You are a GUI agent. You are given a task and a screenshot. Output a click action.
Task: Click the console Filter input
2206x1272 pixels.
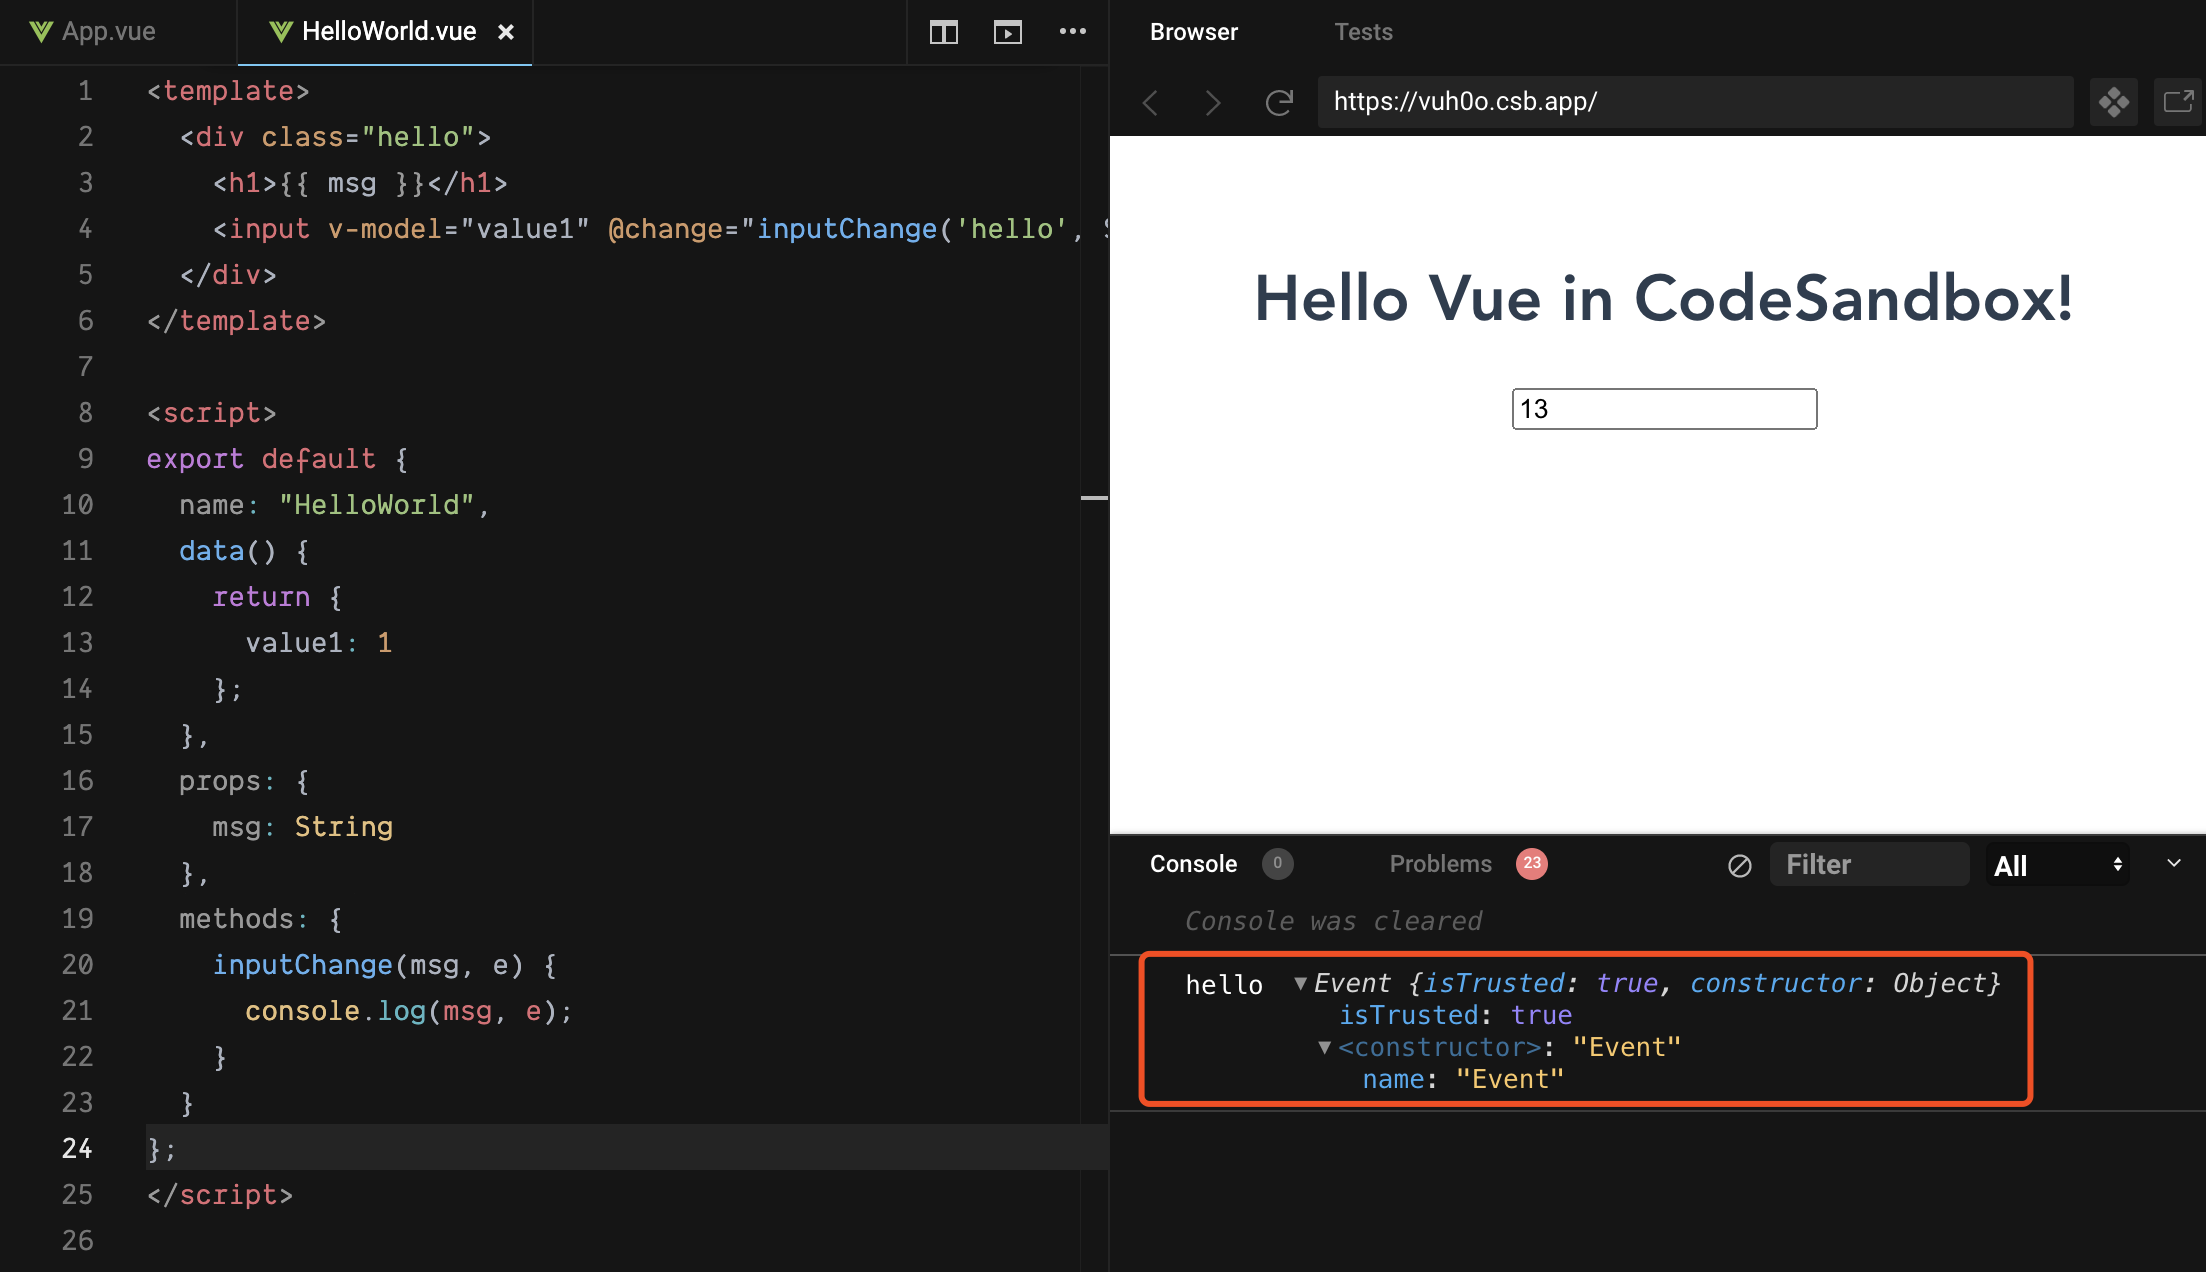pyautogui.click(x=1869, y=864)
